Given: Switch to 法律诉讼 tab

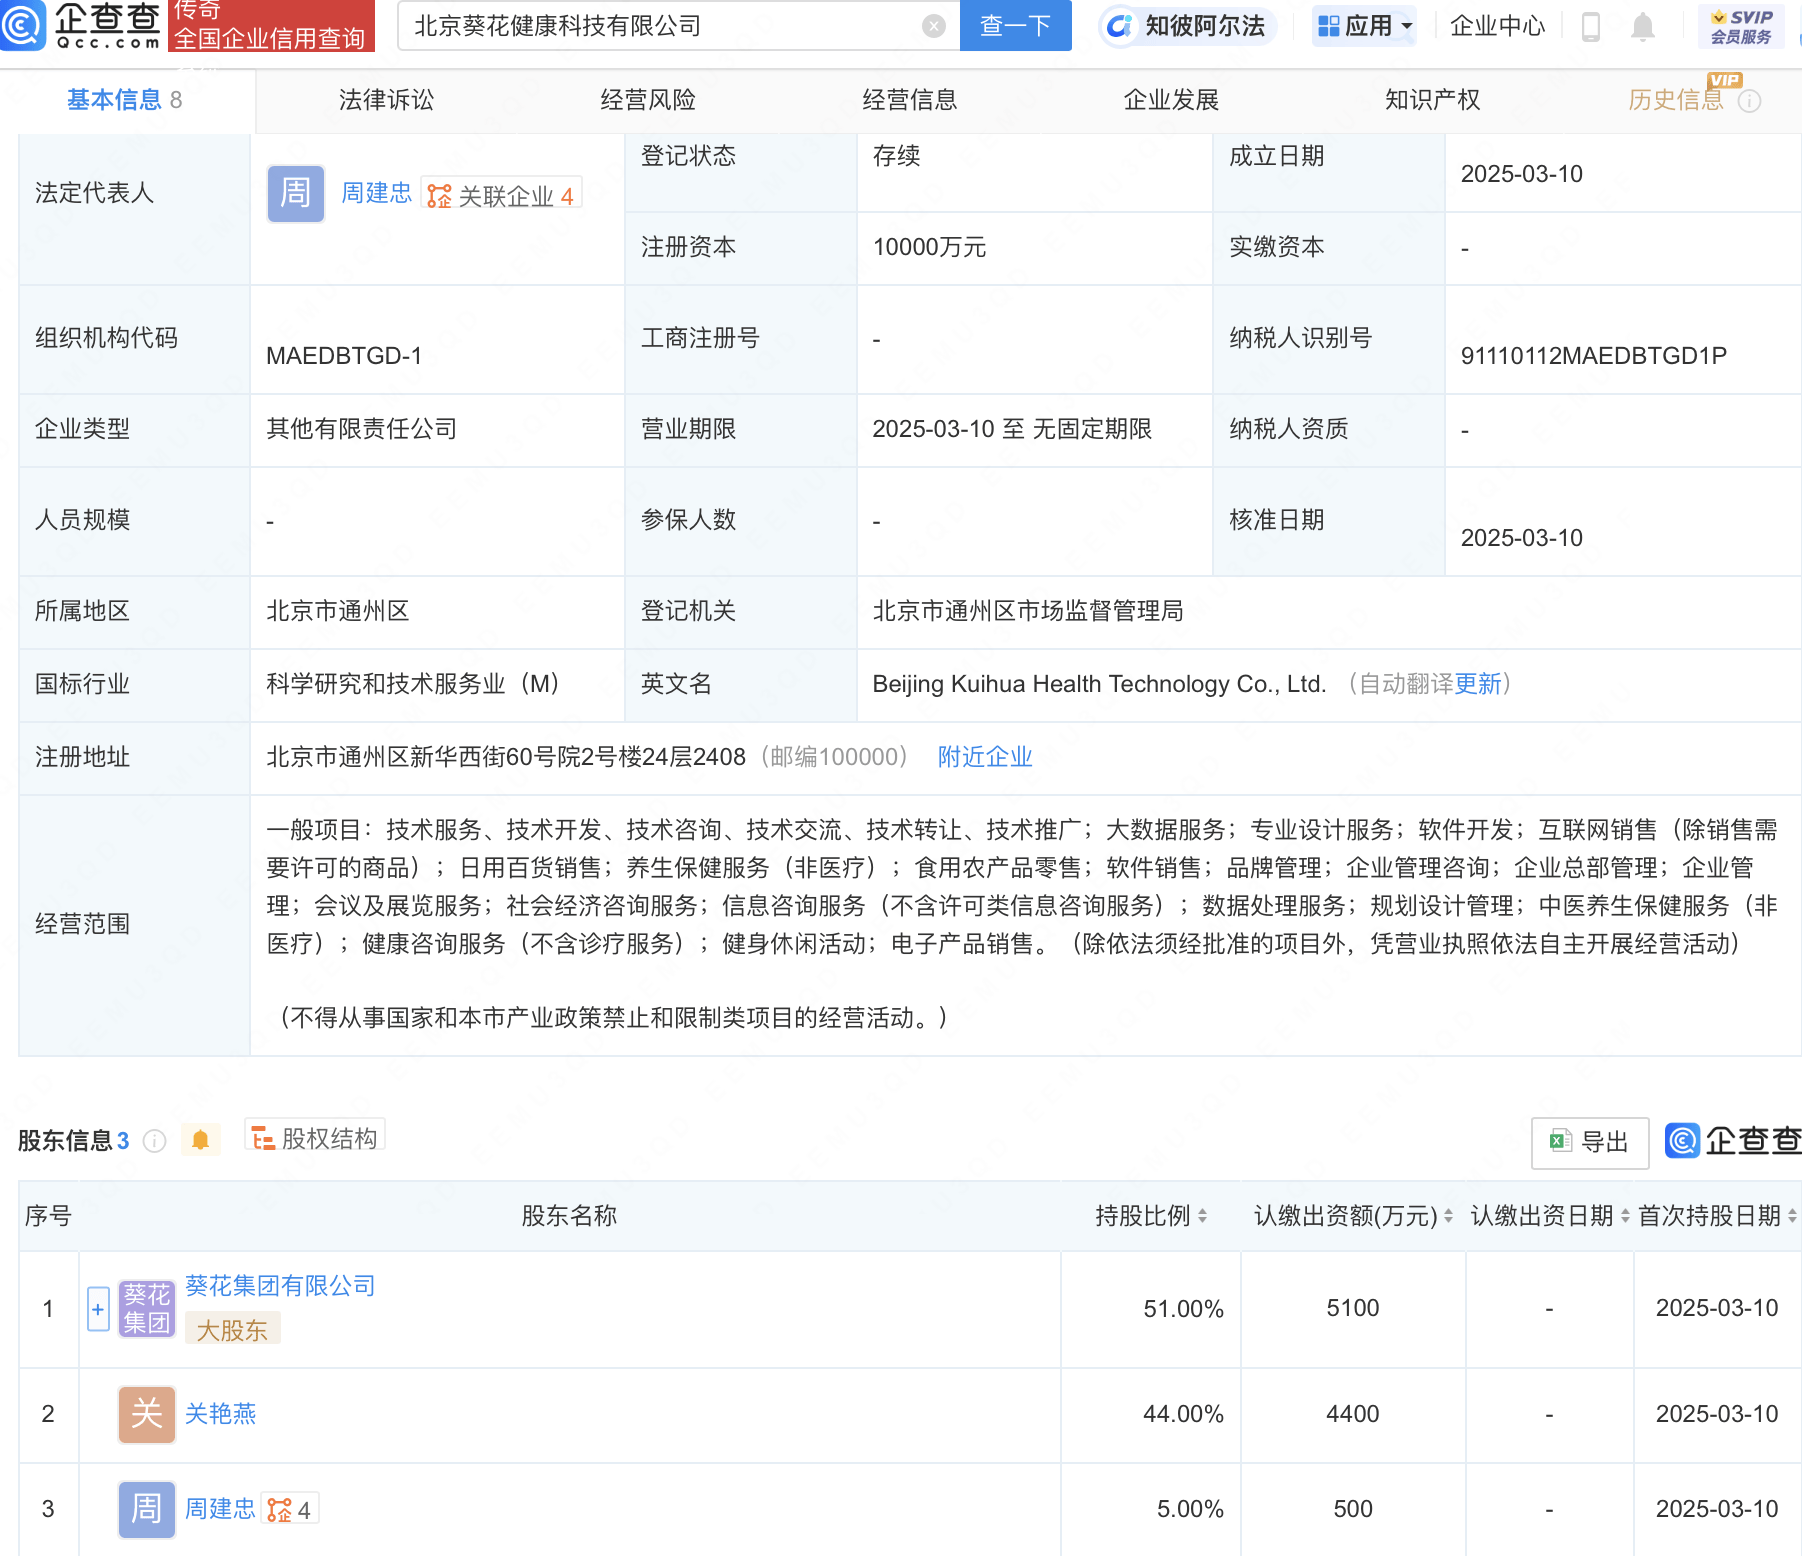Looking at the screenshot, I should click(x=386, y=100).
